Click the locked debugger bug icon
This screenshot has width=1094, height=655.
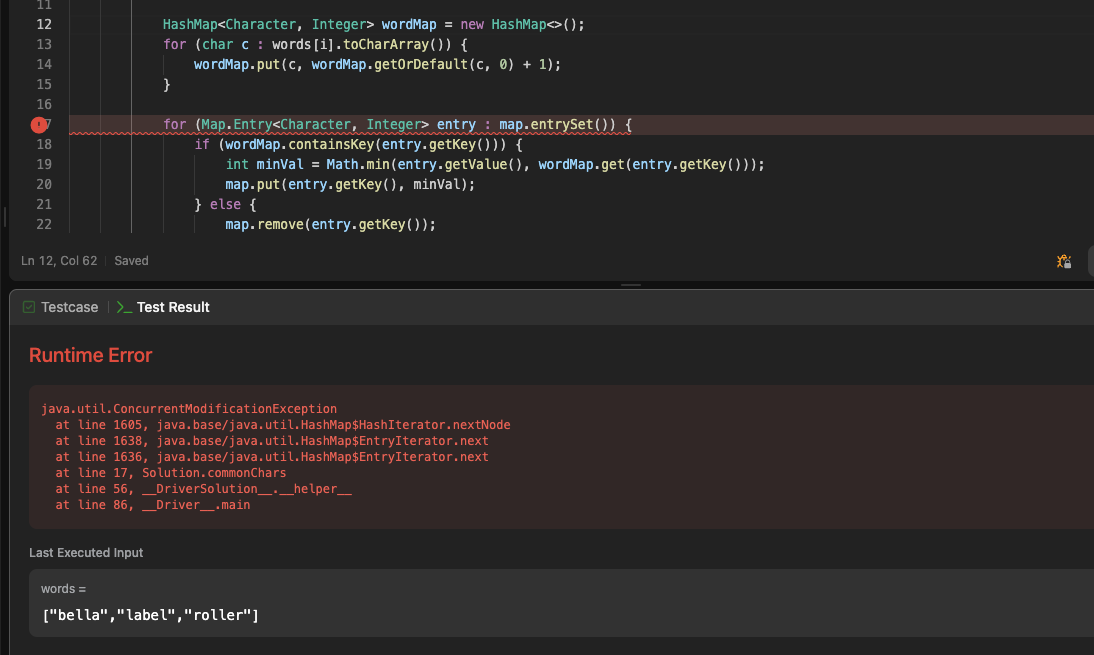[1064, 261]
